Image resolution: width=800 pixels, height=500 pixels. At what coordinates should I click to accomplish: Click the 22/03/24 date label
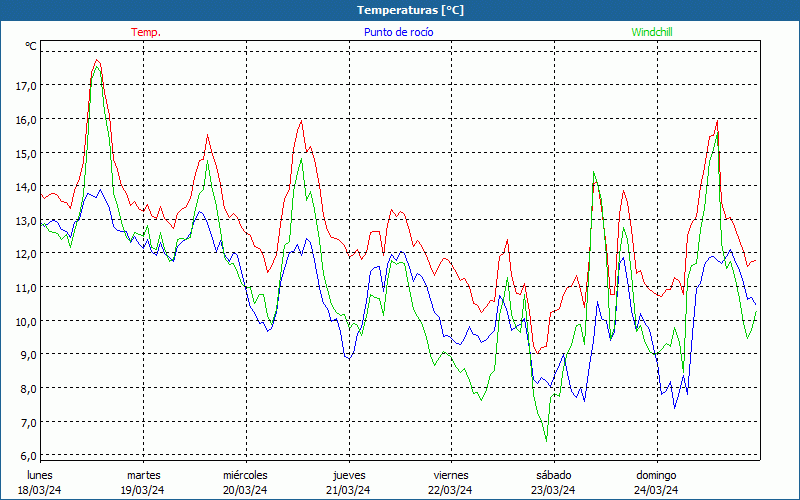point(450,490)
